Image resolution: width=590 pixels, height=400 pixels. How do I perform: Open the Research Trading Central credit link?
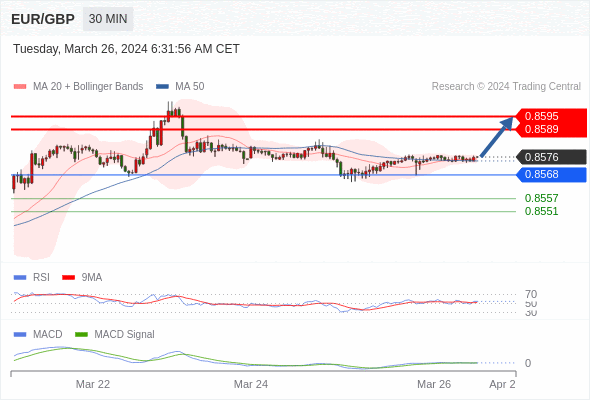pyautogui.click(x=506, y=87)
